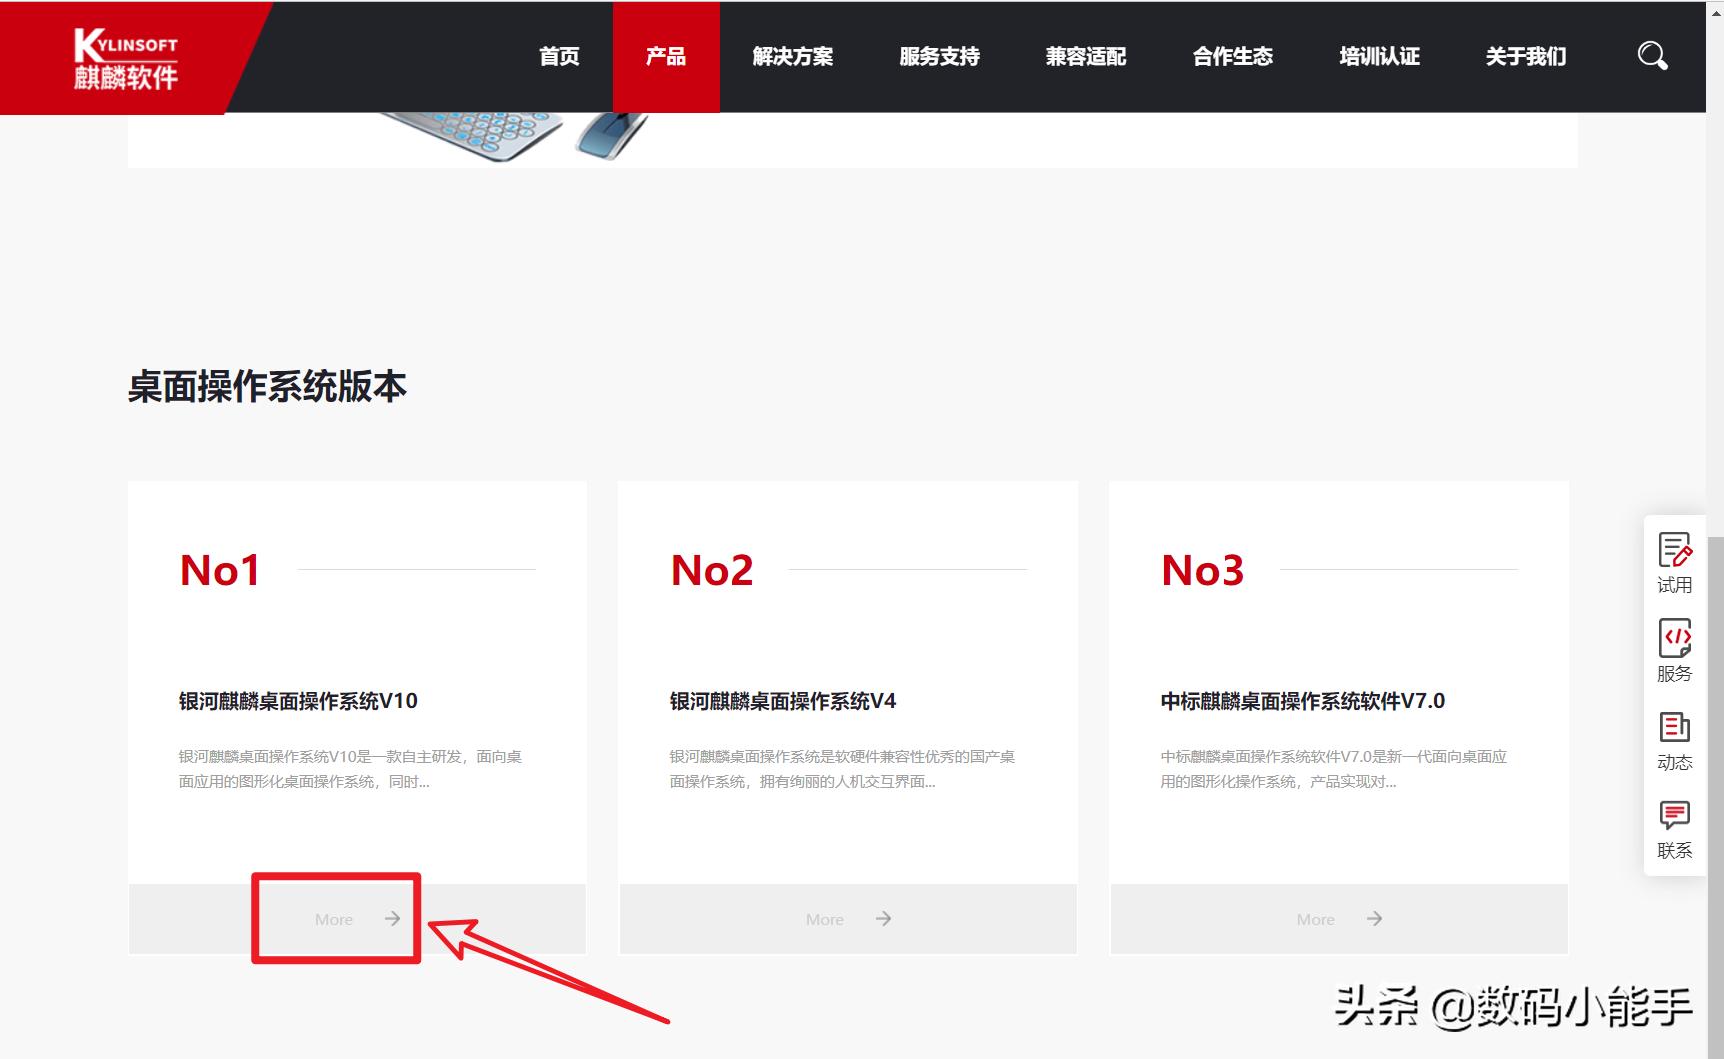Select 兼容适配 in the top navigation
Image resolution: width=1724 pixels, height=1059 pixels.
(1086, 57)
